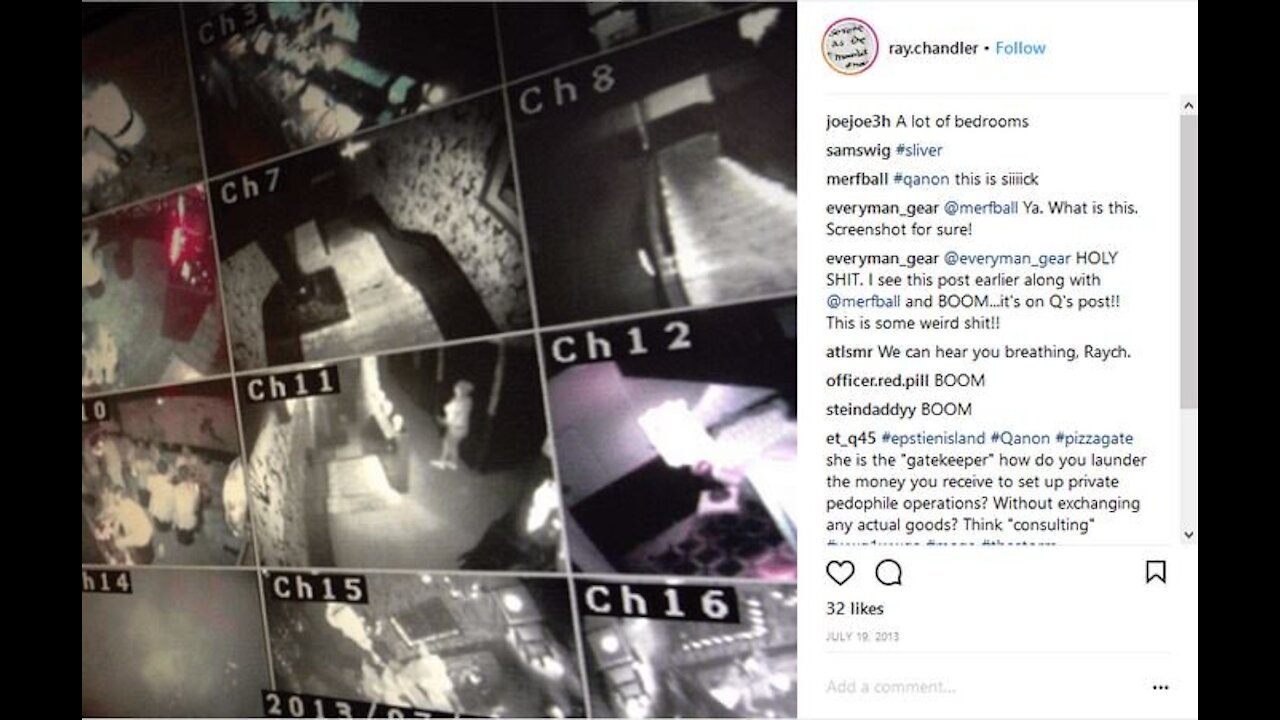
Task: View the 32 likes list
Action: click(855, 608)
